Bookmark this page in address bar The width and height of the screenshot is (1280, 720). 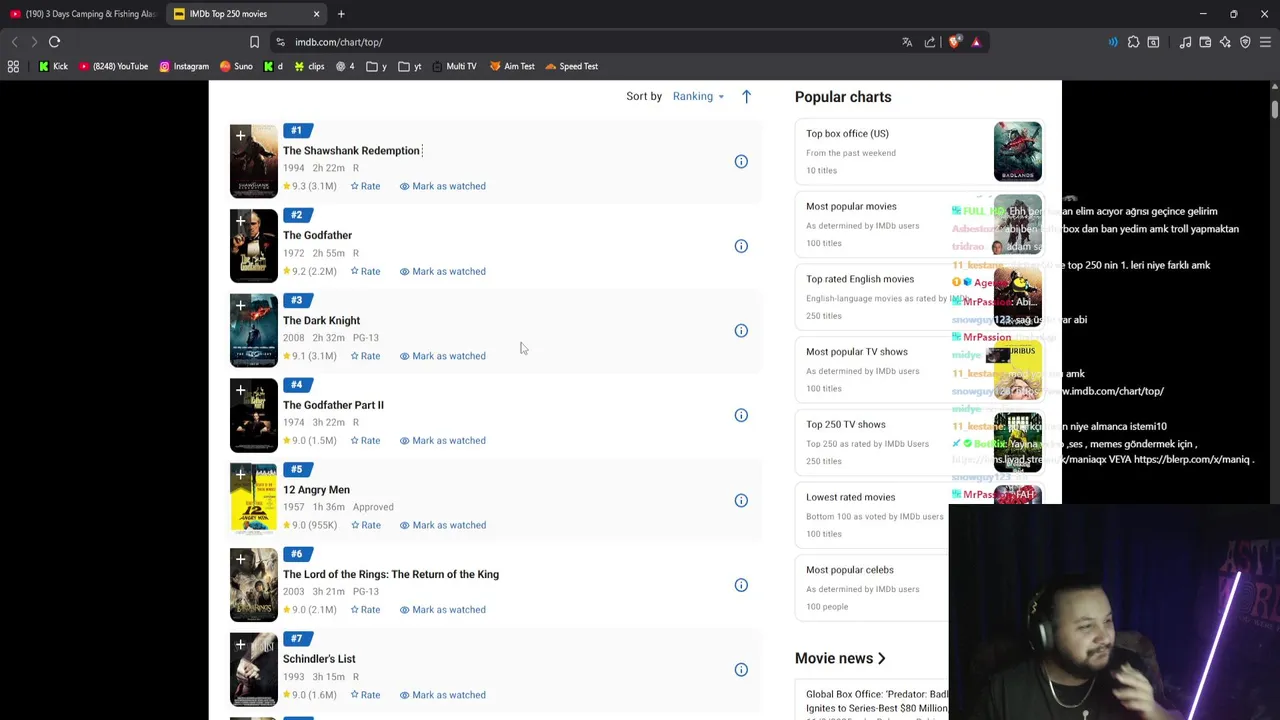tap(254, 42)
